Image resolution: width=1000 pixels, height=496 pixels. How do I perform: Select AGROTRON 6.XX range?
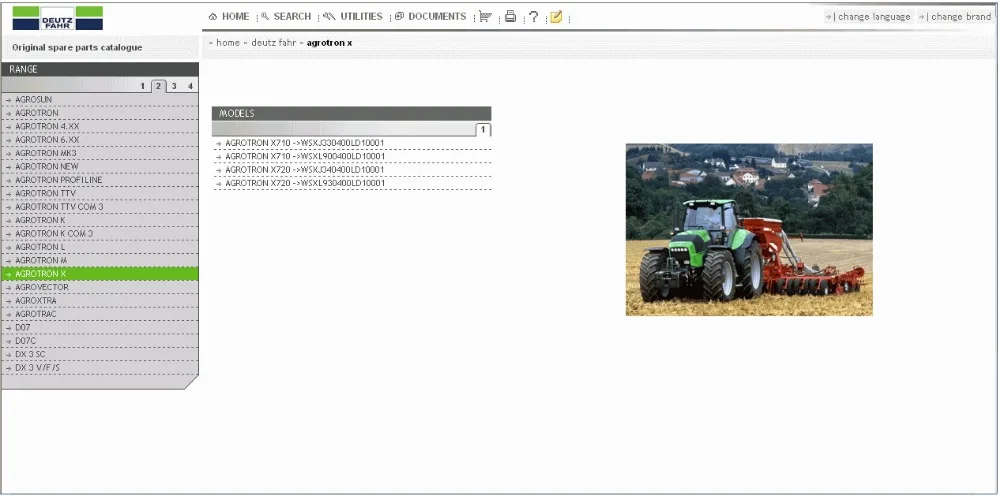click(99, 140)
